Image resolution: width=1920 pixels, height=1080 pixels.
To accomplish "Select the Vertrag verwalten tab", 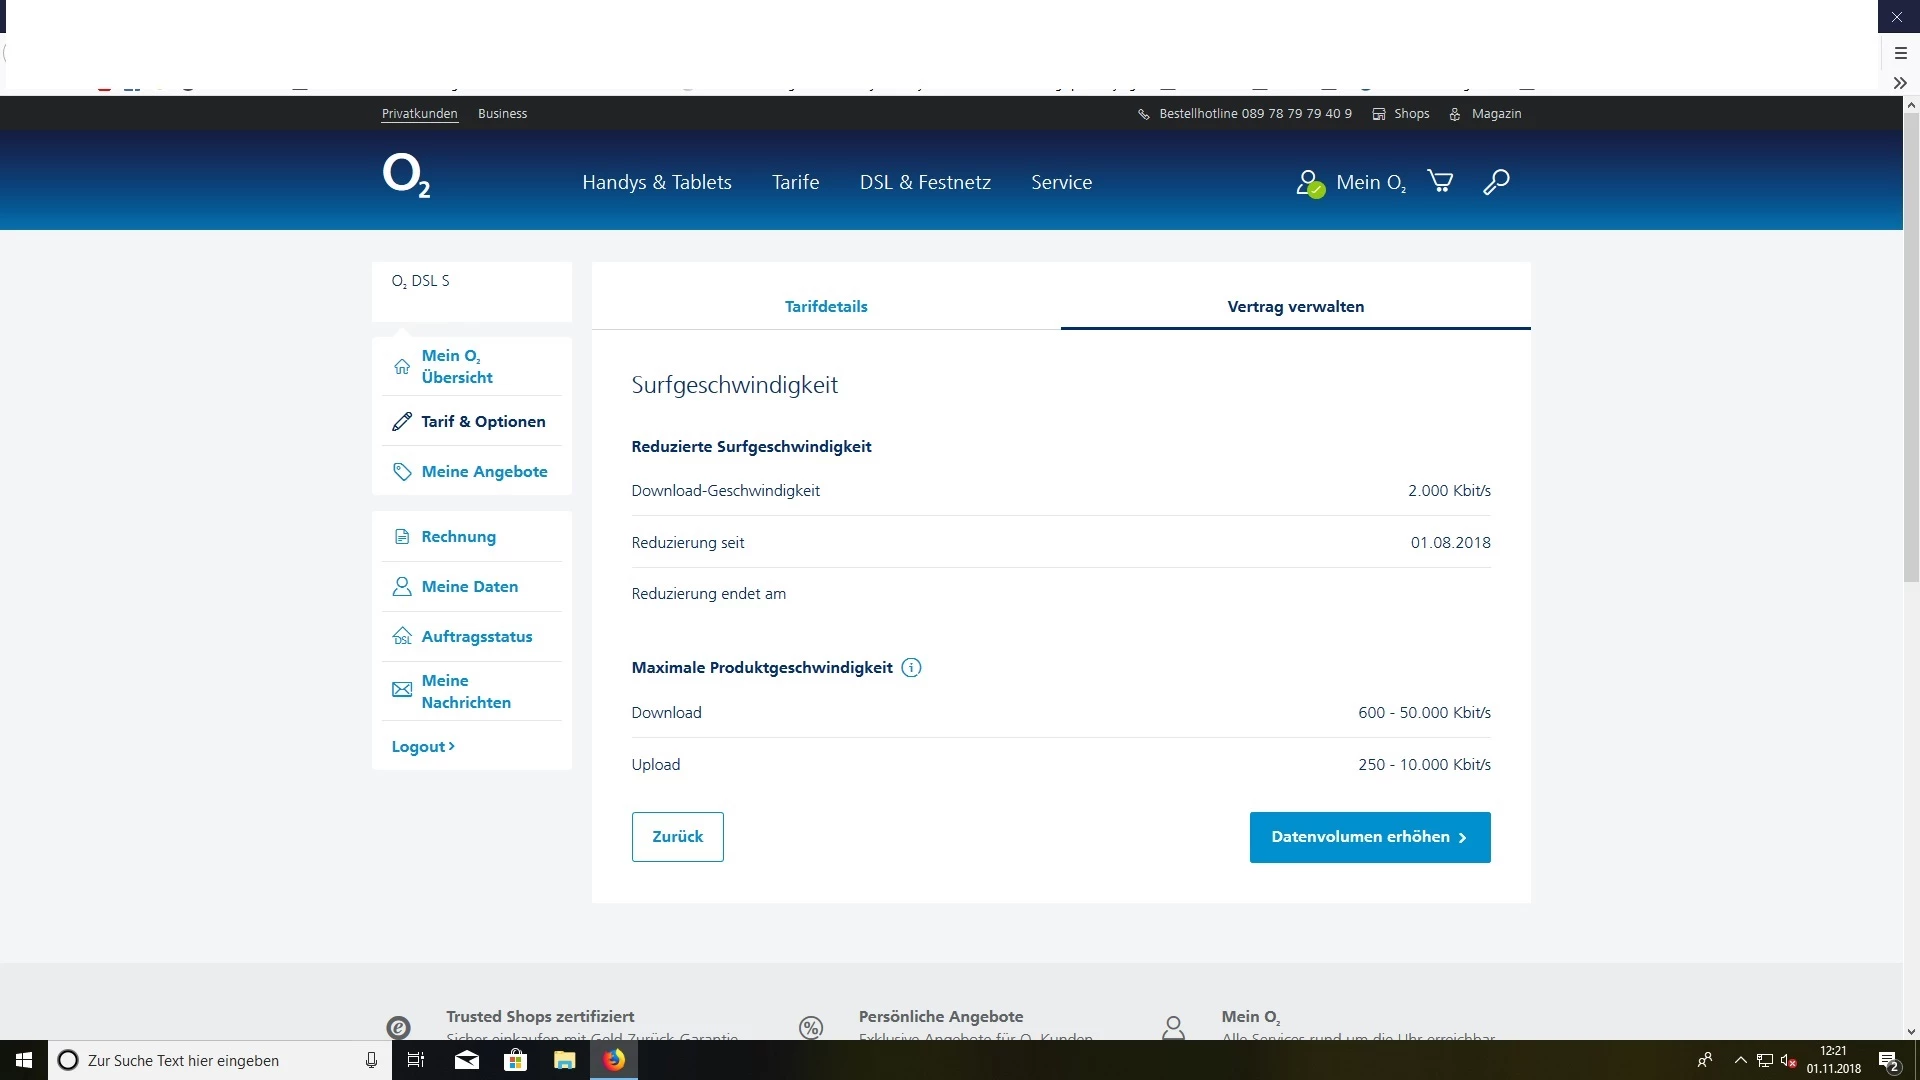I will pos(1295,307).
